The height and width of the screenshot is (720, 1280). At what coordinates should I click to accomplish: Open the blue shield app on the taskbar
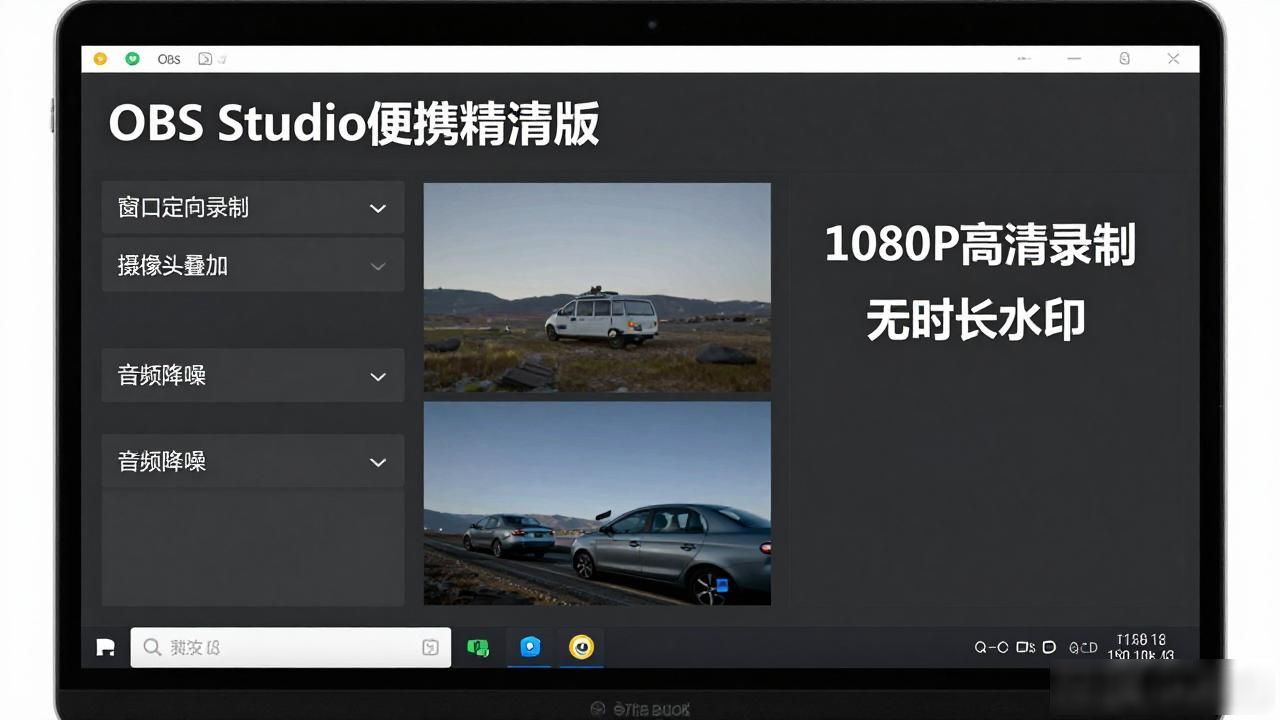tap(530, 647)
